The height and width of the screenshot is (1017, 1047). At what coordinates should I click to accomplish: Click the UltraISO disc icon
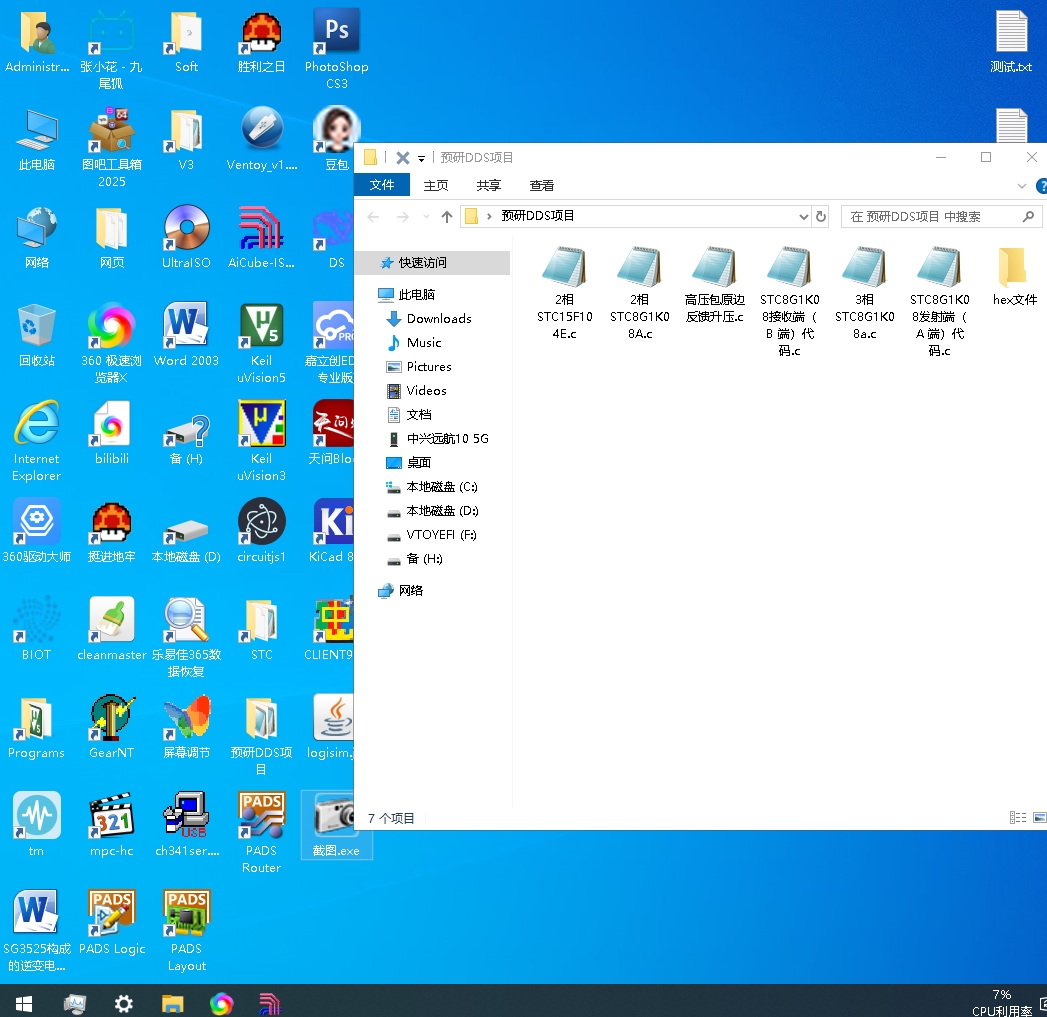186,229
